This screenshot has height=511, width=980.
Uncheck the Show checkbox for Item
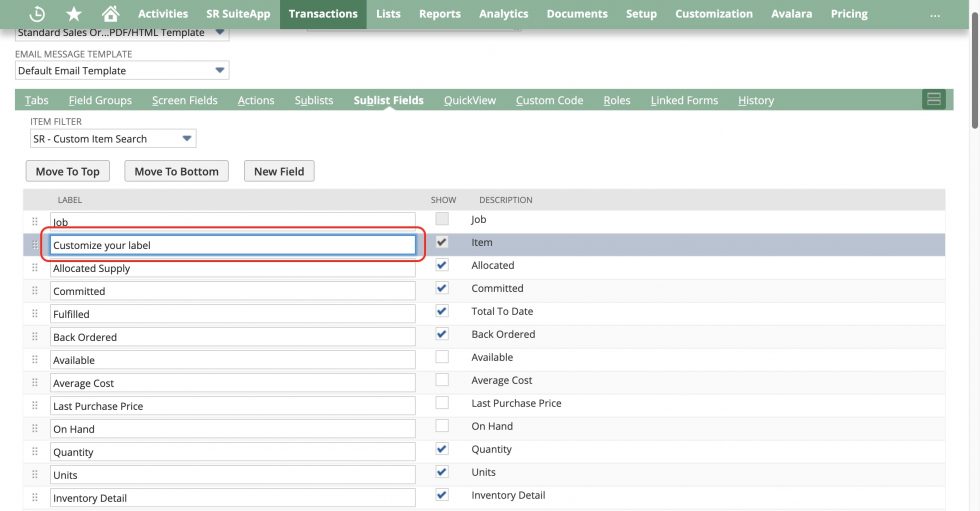point(442,242)
